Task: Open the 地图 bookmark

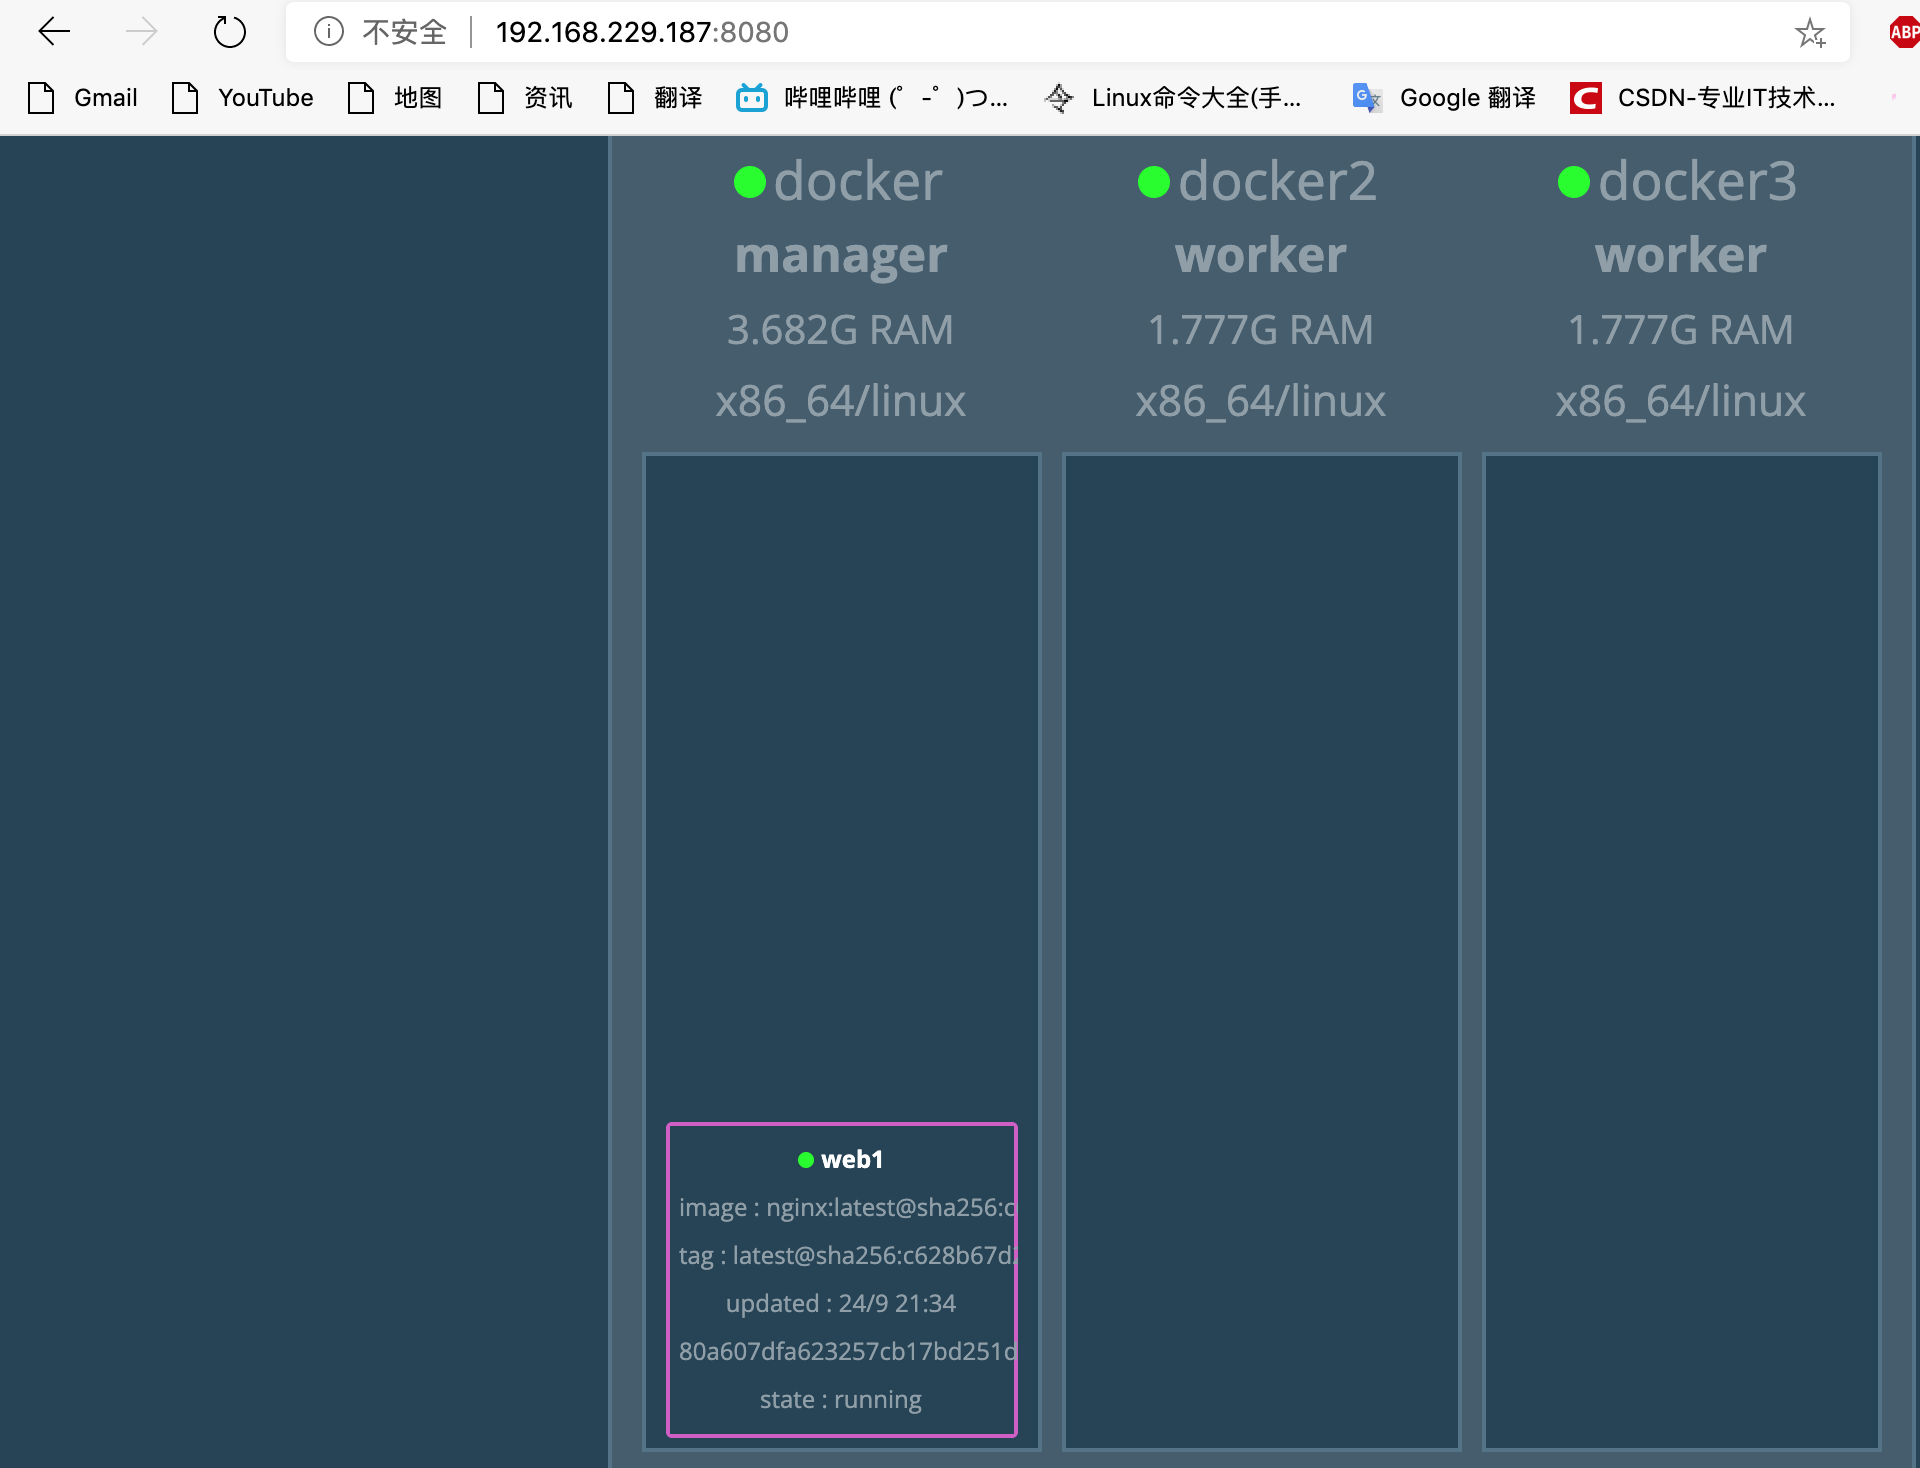Action: click(x=395, y=97)
